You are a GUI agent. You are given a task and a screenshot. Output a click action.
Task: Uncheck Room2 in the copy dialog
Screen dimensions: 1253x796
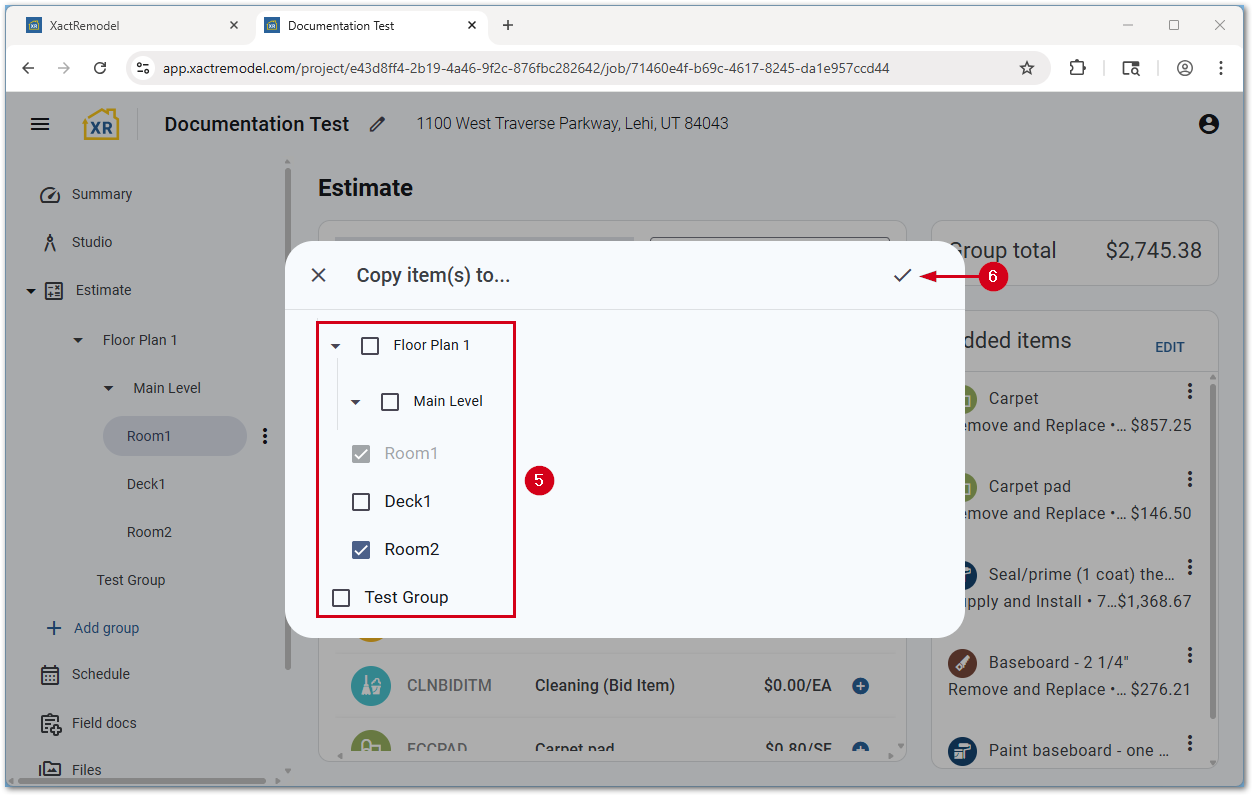tap(361, 549)
